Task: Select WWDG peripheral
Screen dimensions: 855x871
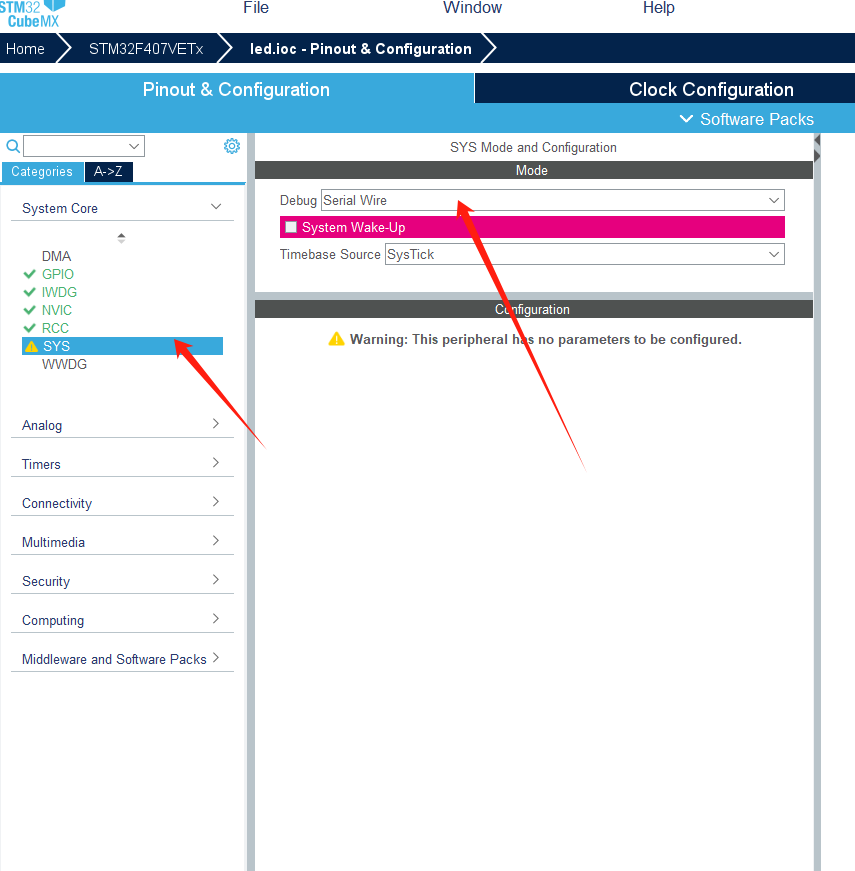Action: (64, 364)
